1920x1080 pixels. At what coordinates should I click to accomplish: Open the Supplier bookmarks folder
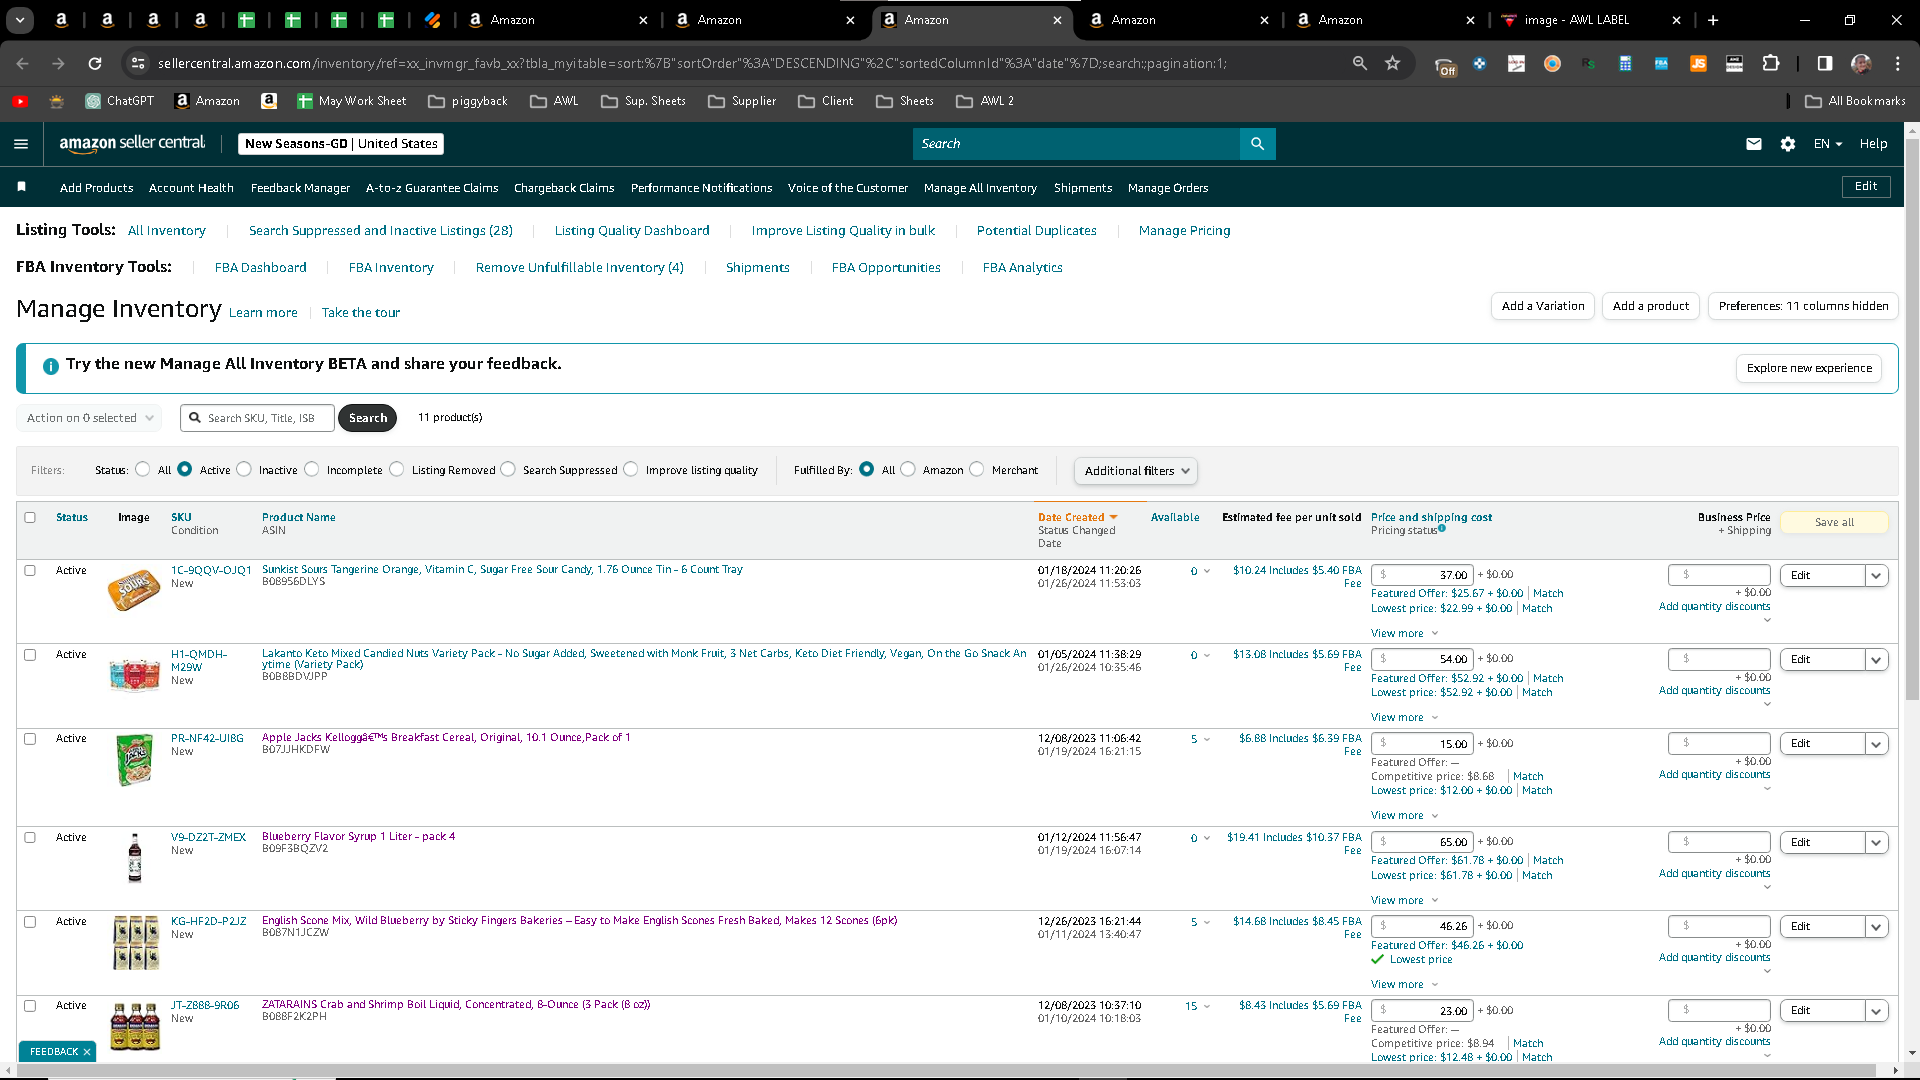coord(741,101)
